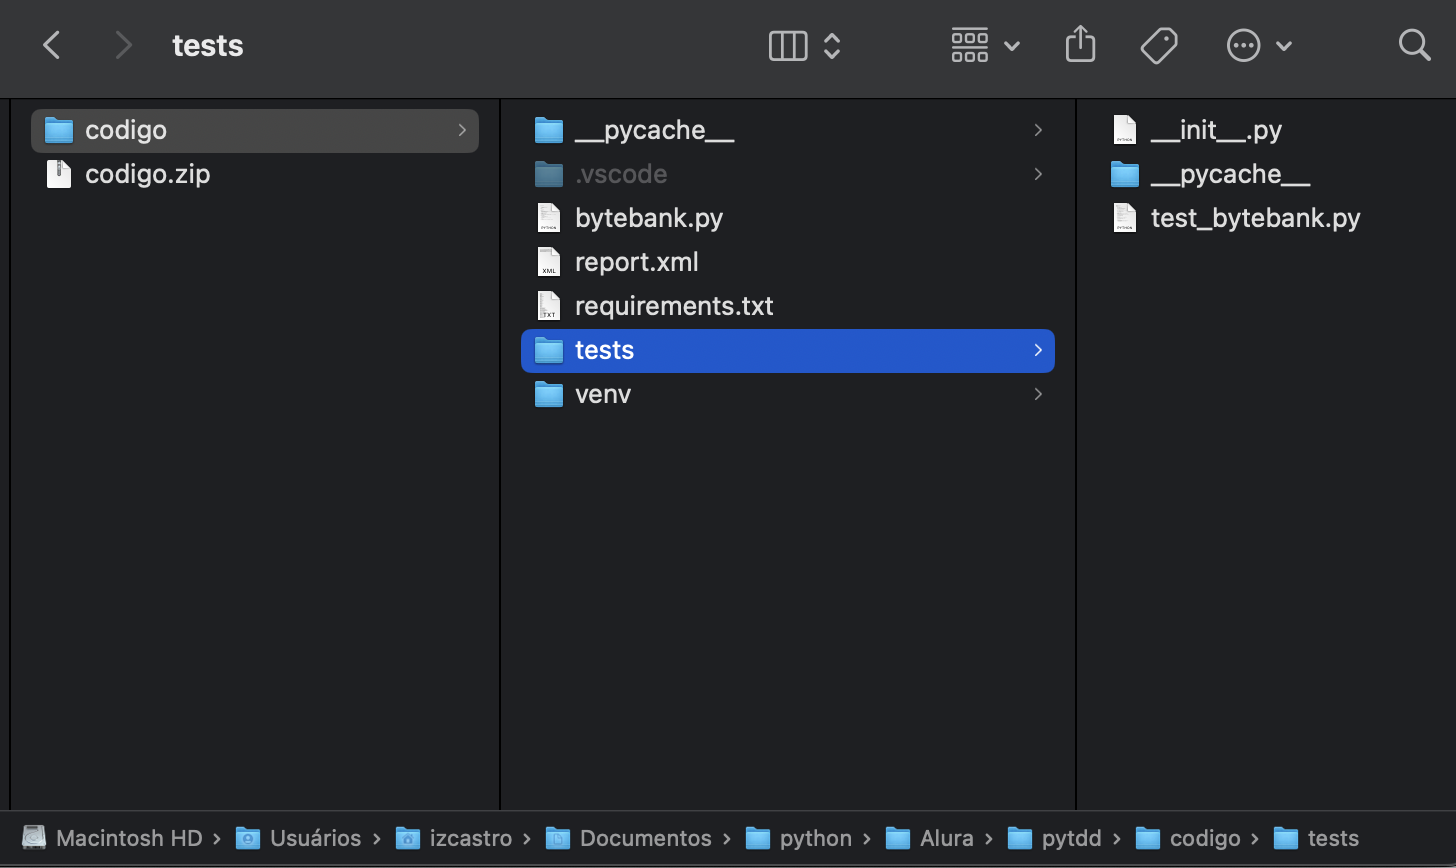
Task: Select the test_bytebank.py file icon
Action: [x=1125, y=218]
